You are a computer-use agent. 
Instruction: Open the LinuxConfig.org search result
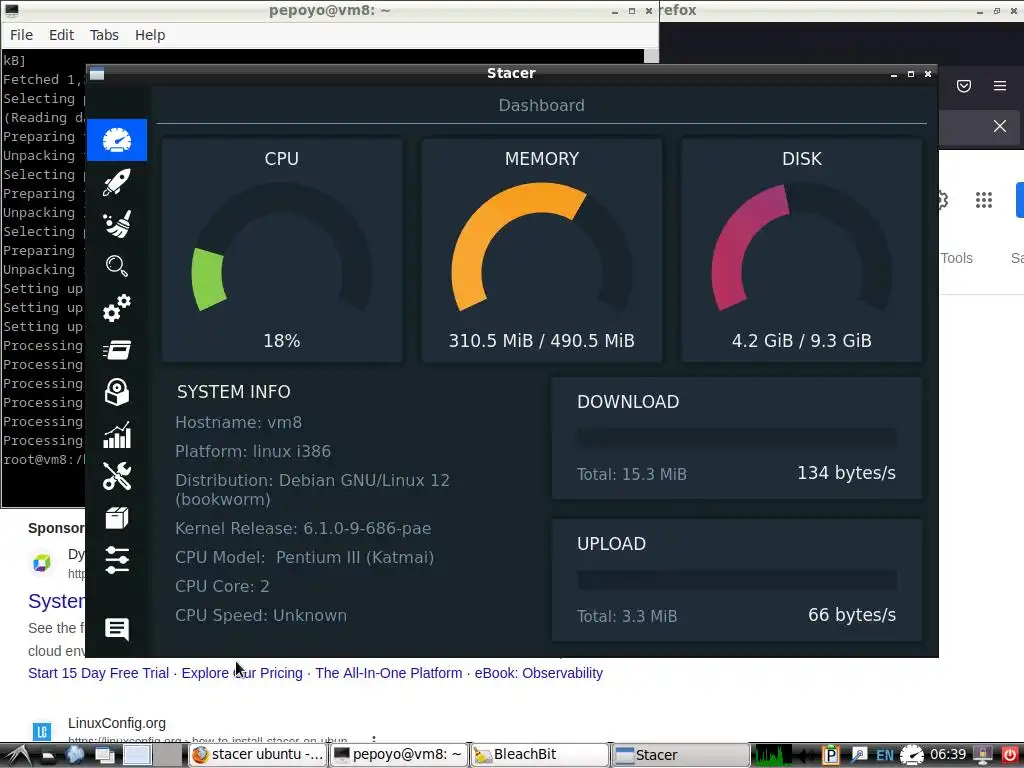[x=117, y=723]
